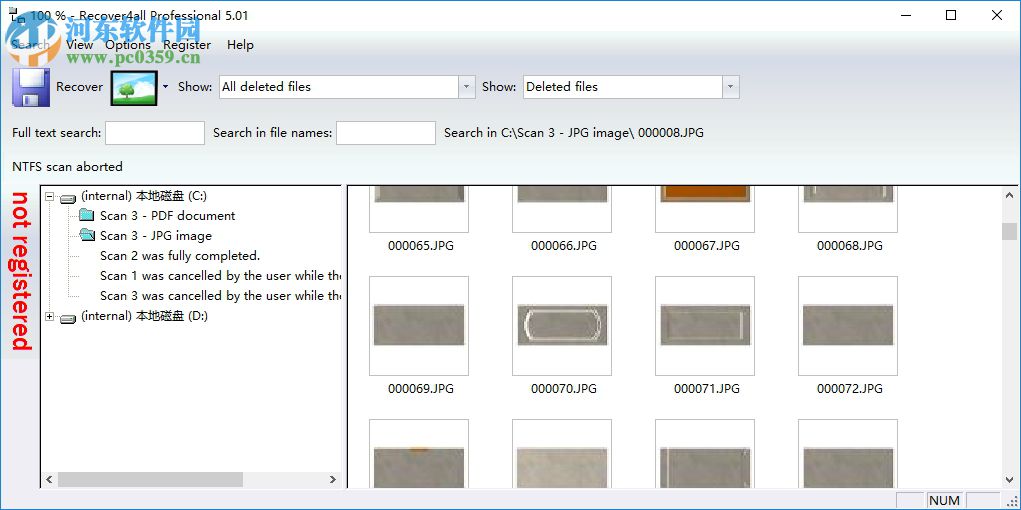Viewport: 1021px width, 510px height.
Task: Maximize the Recover4all window
Action: [x=951, y=15]
